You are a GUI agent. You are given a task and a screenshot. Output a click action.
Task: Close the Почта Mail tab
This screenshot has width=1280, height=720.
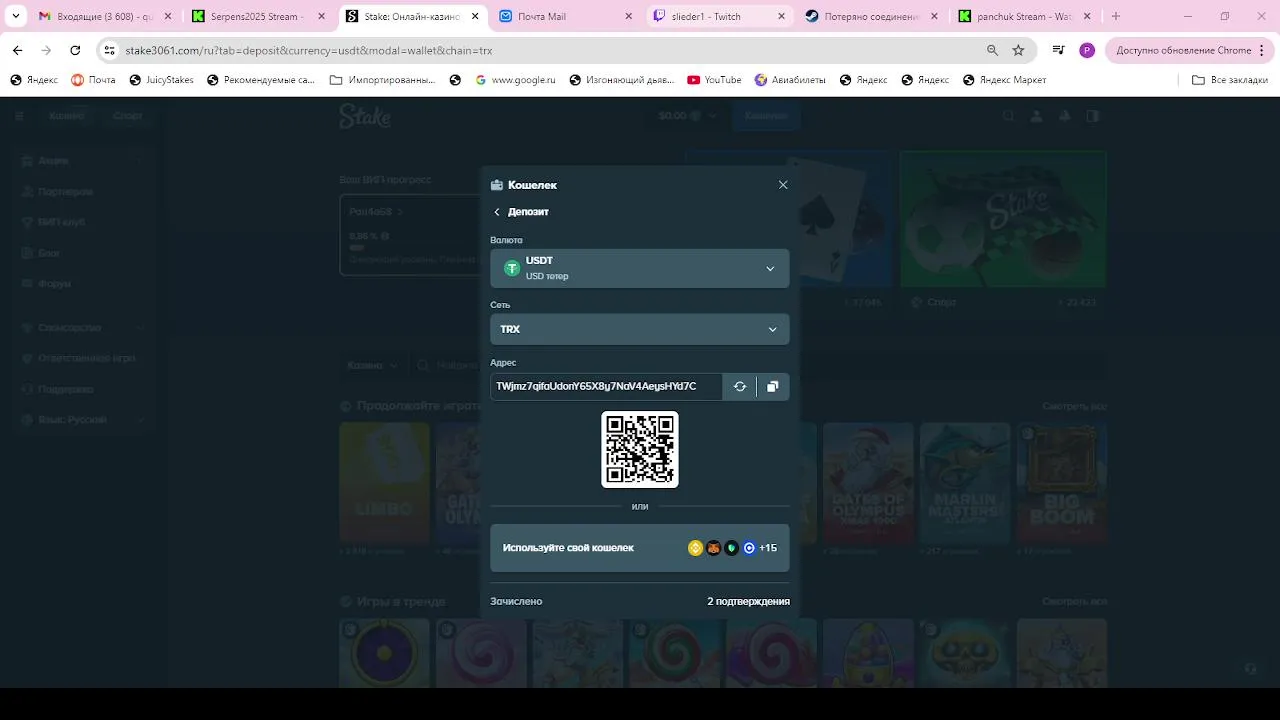tap(627, 16)
